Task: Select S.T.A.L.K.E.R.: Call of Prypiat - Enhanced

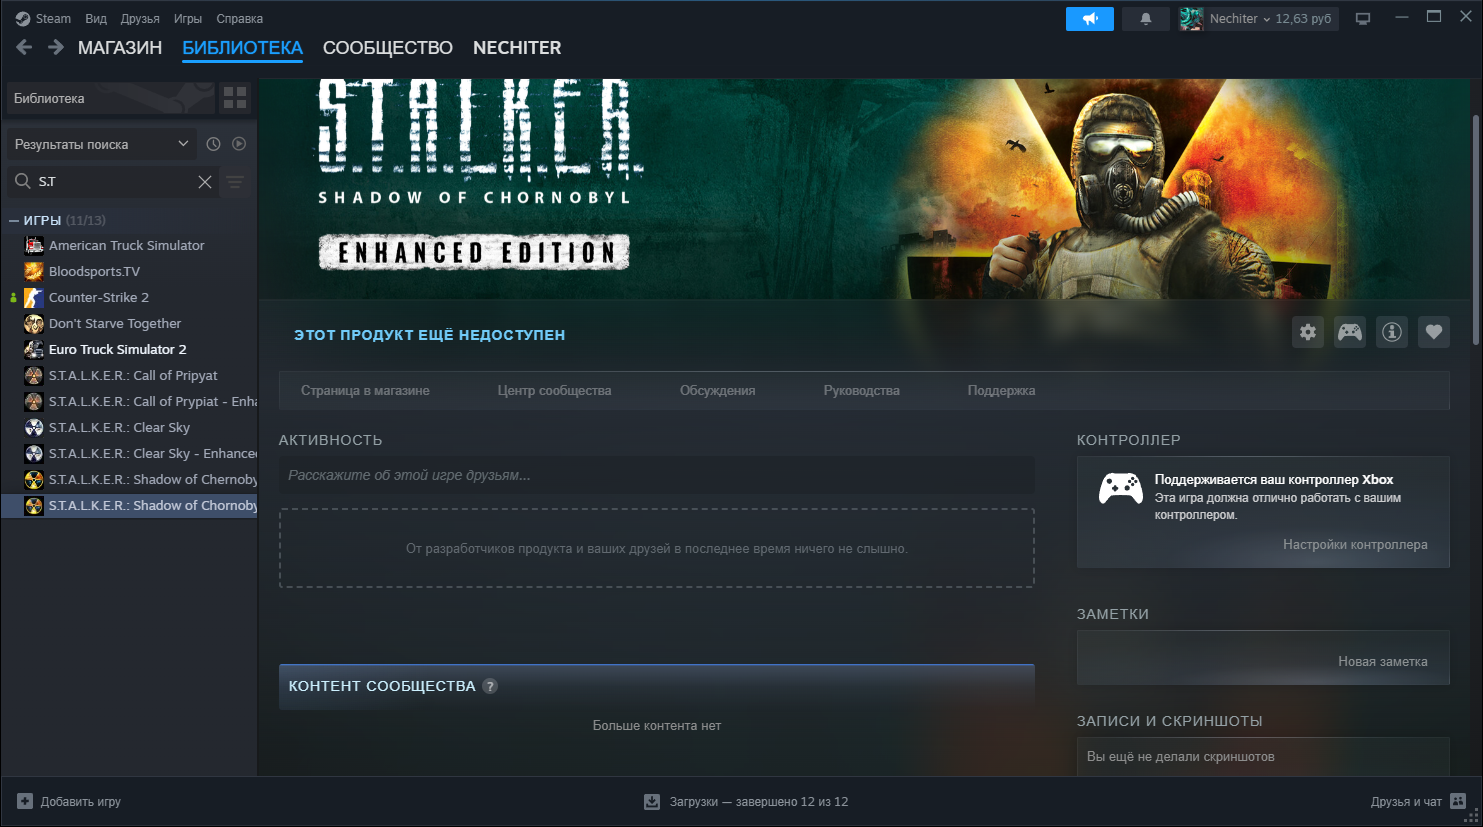Action: [140, 401]
